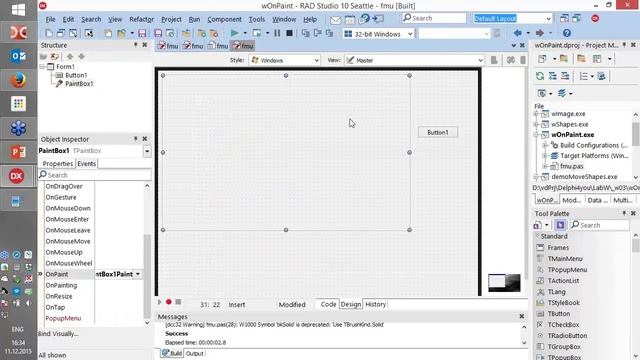
Task: Click the IDE Insight Search field
Action: pos(433,18)
